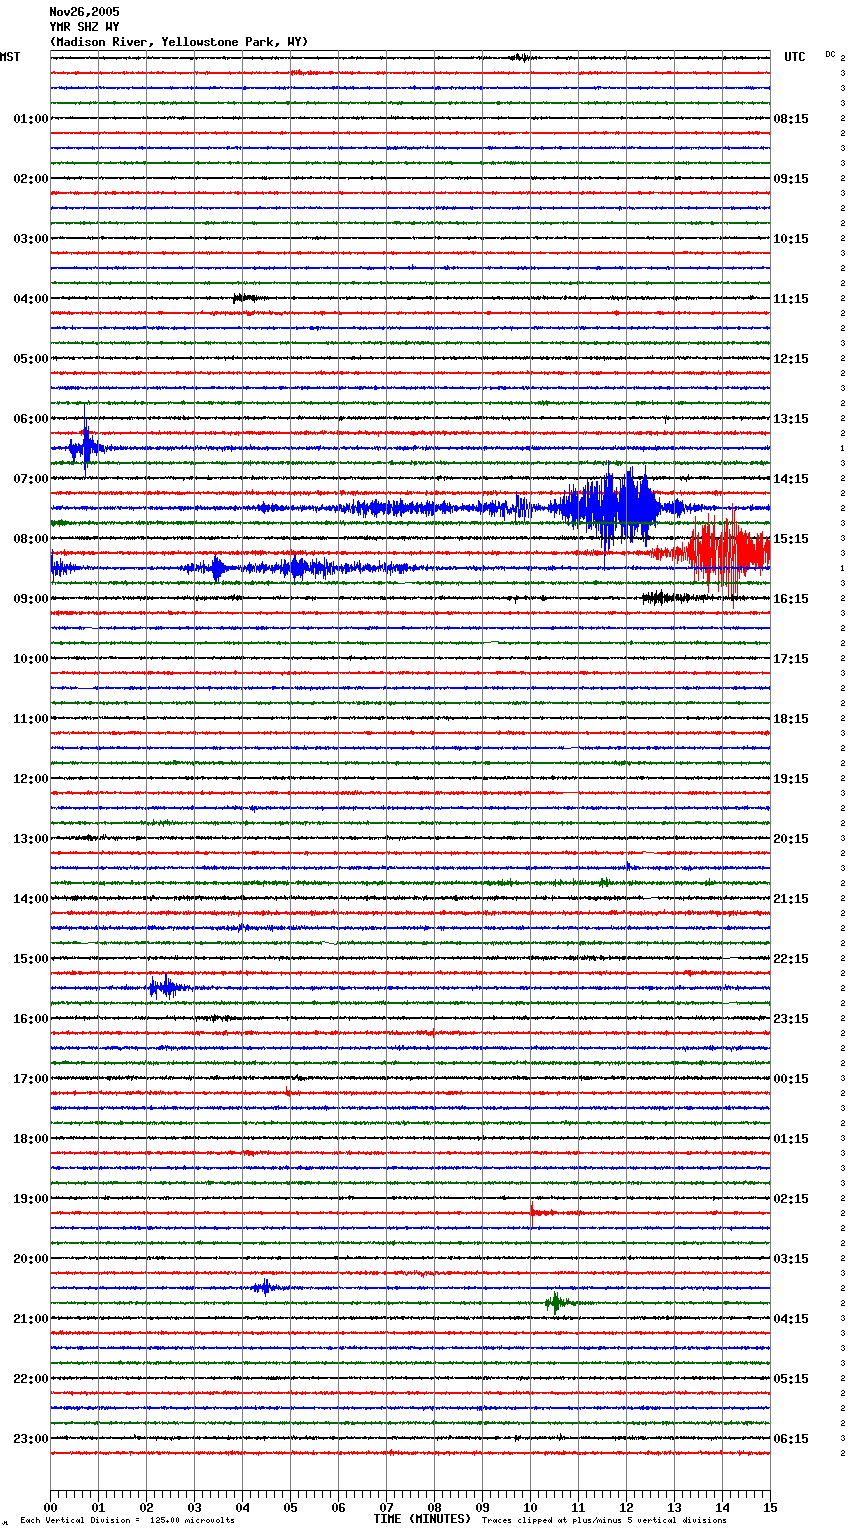Click the minute 03 axis tick label
This screenshot has height=1534, width=850.
pos(194,1507)
